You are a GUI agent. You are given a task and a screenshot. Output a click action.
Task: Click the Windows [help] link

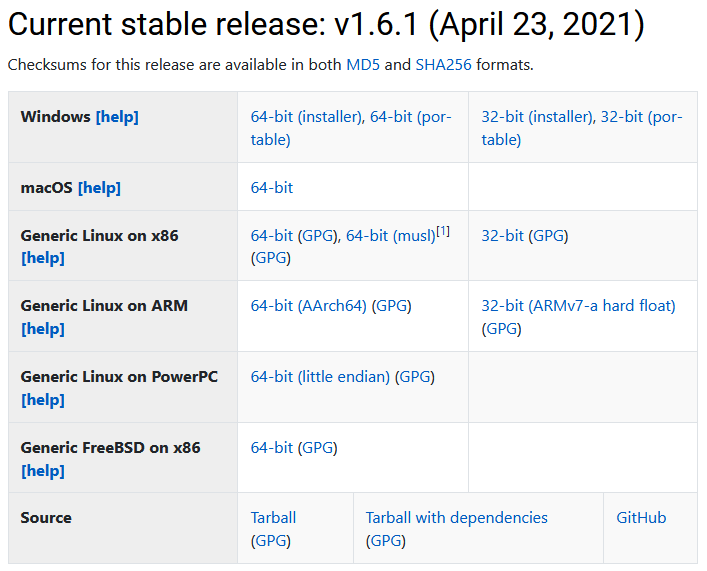coord(117,117)
